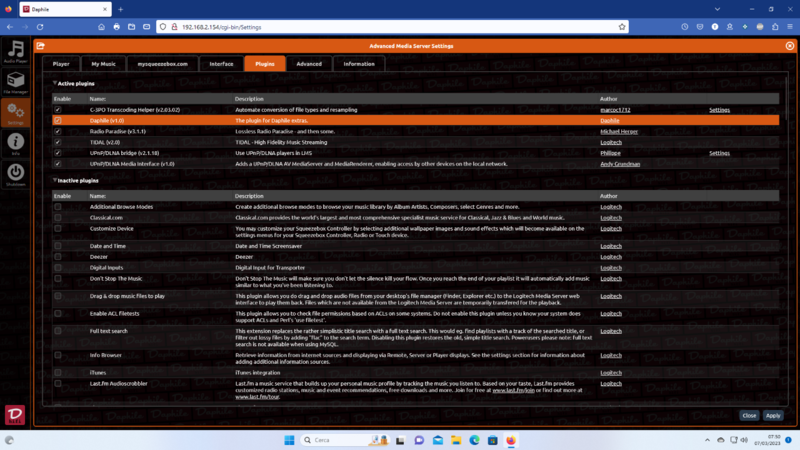This screenshot has width=800, height=450.
Task: Open the File Manager sidebar icon
Action: [x=16, y=82]
